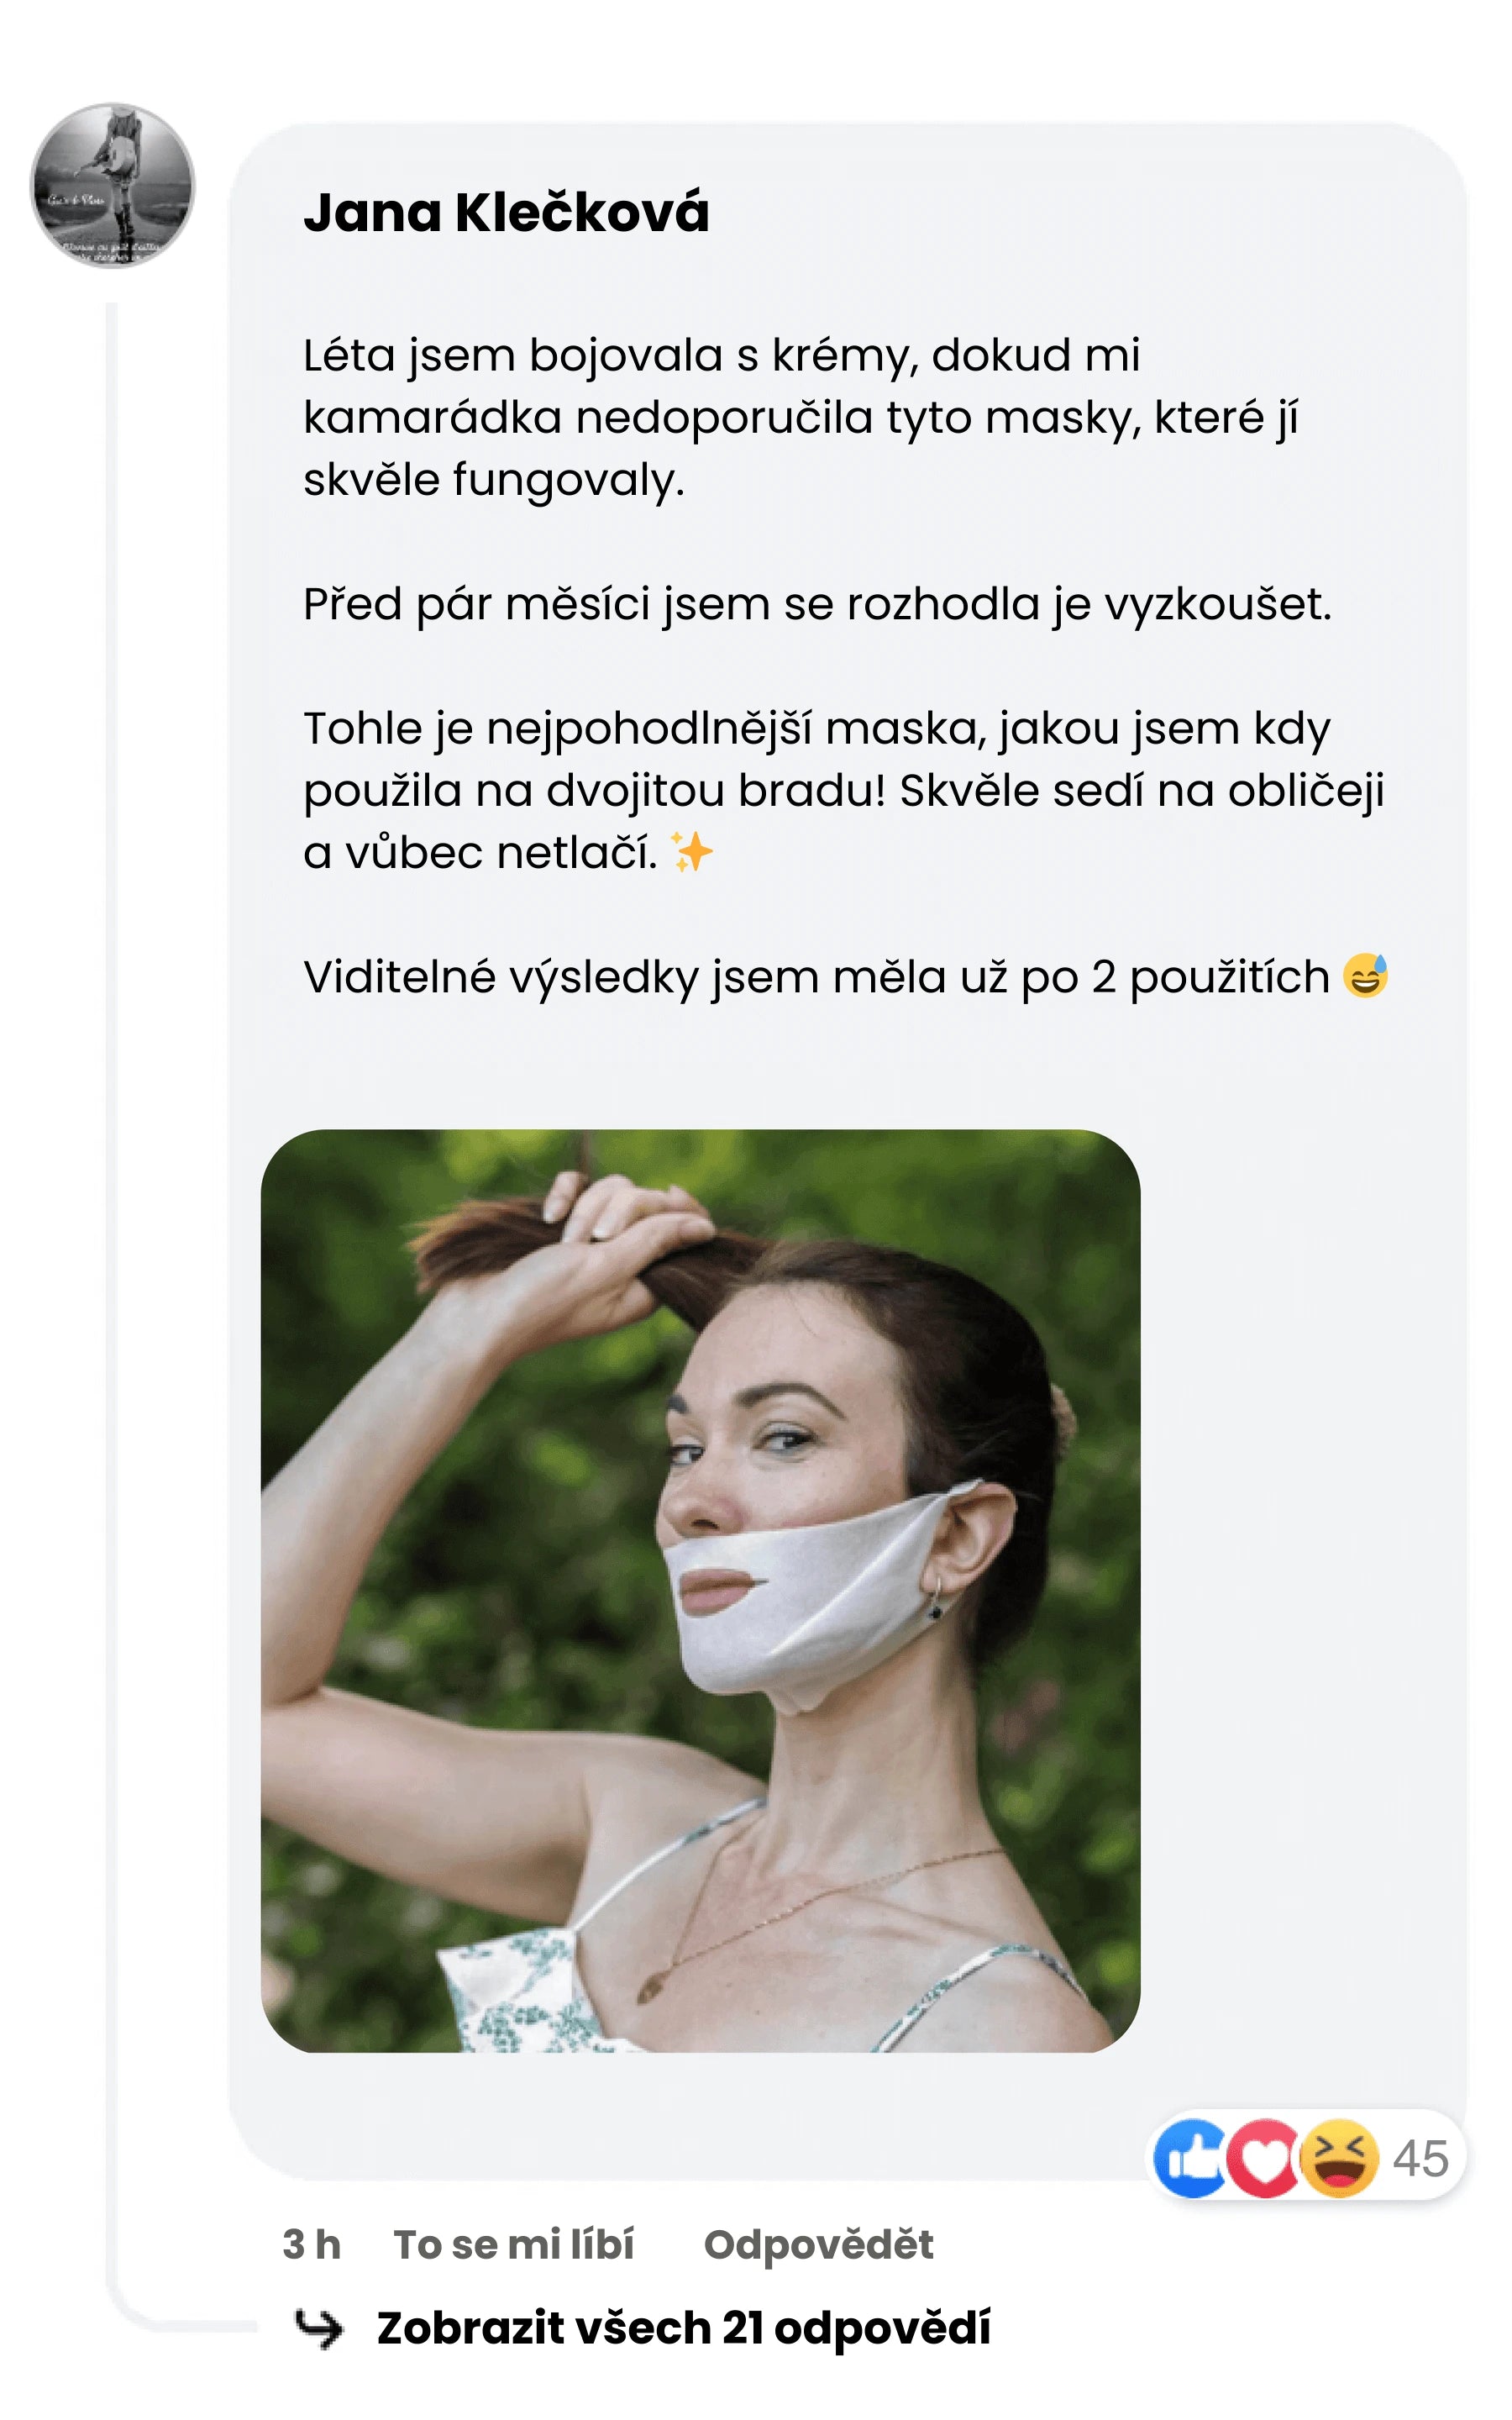The height and width of the screenshot is (2420, 1512).
Task: Click the curved reply arrow icon
Action: click(x=319, y=2329)
